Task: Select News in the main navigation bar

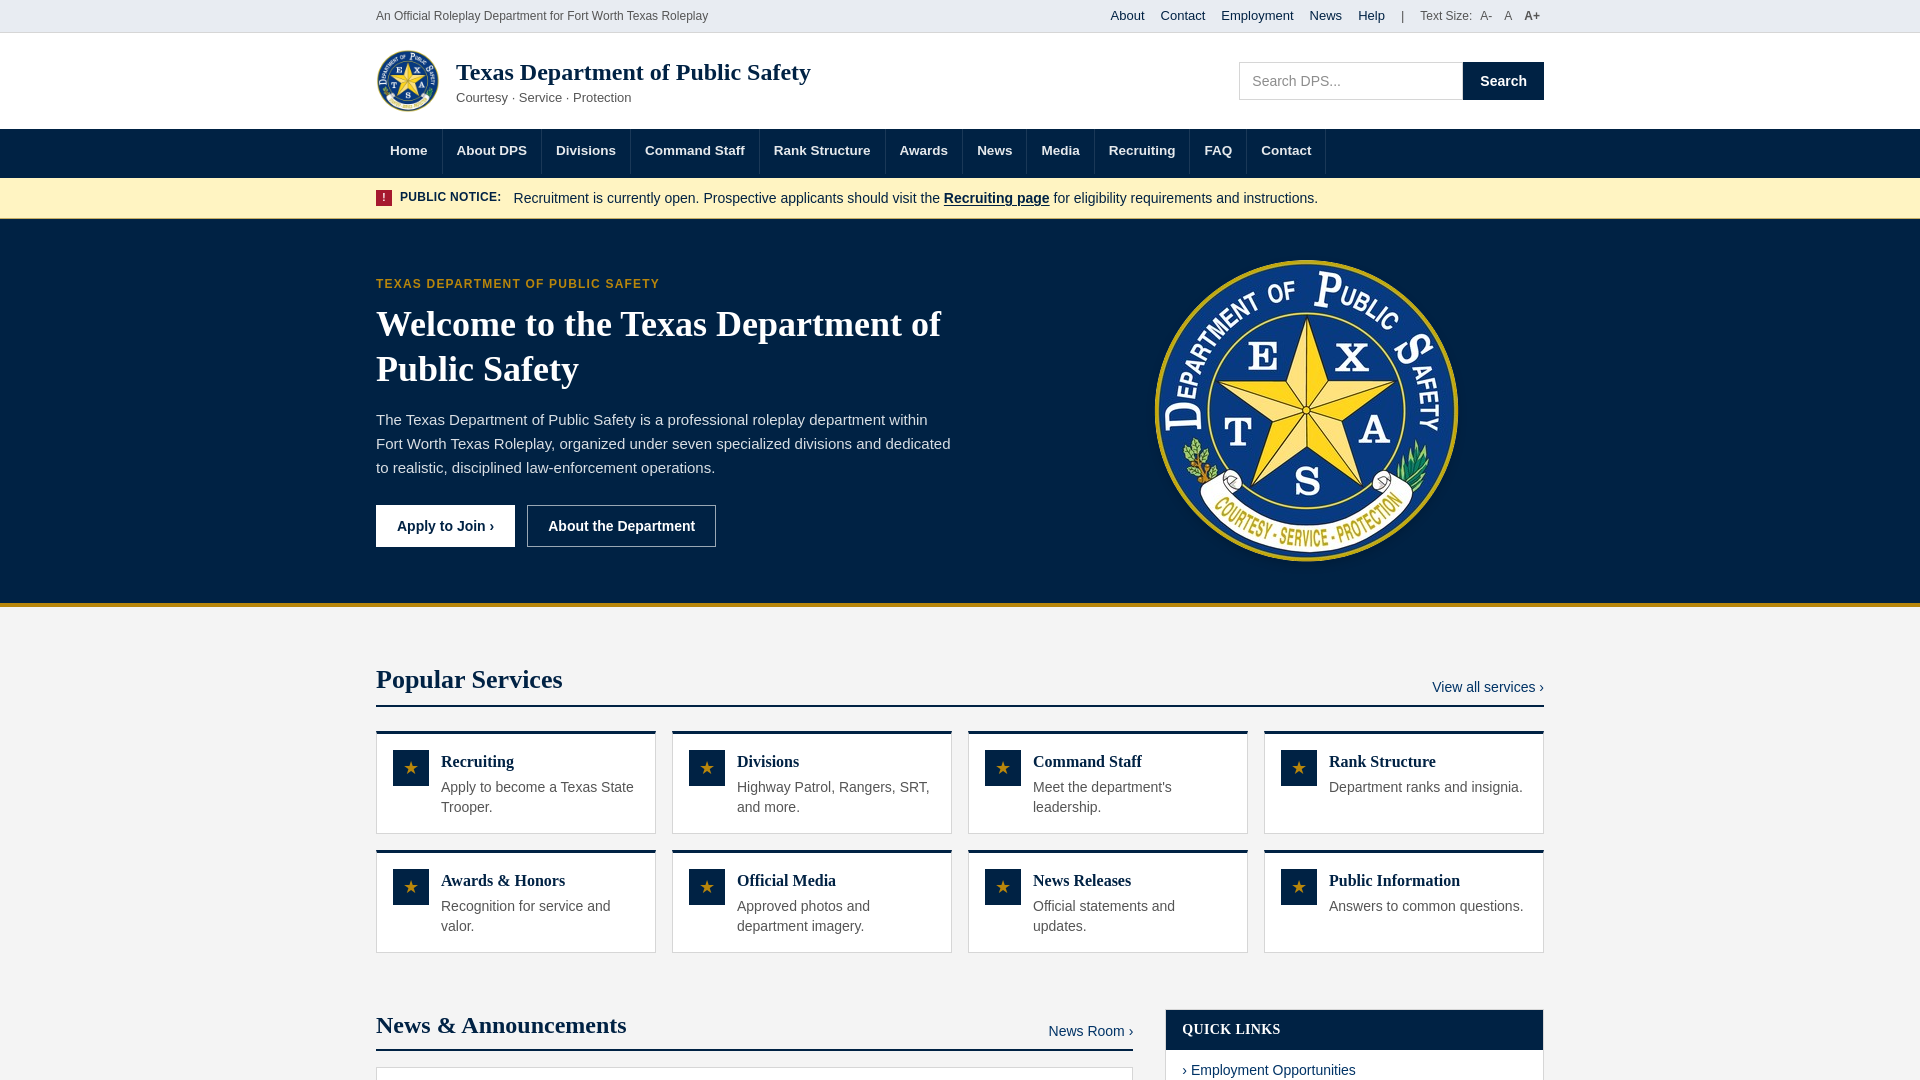Action: (x=995, y=151)
